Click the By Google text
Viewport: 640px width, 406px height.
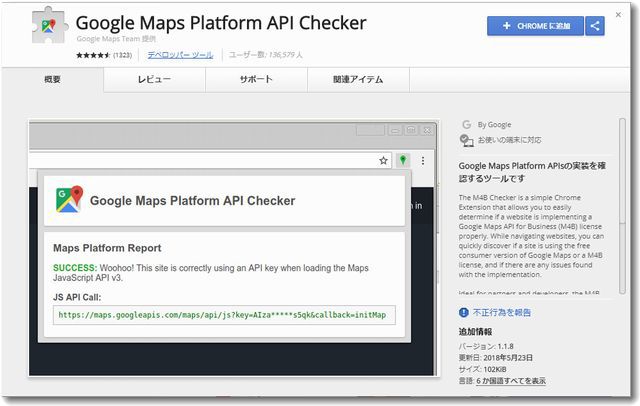[494, 125]
